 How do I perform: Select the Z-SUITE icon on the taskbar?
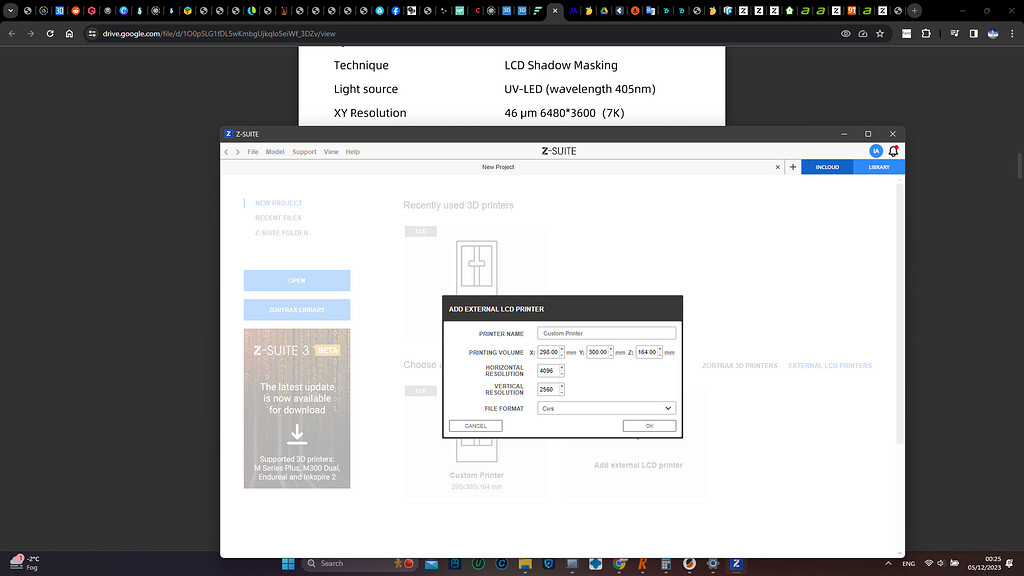pos(736,563)
